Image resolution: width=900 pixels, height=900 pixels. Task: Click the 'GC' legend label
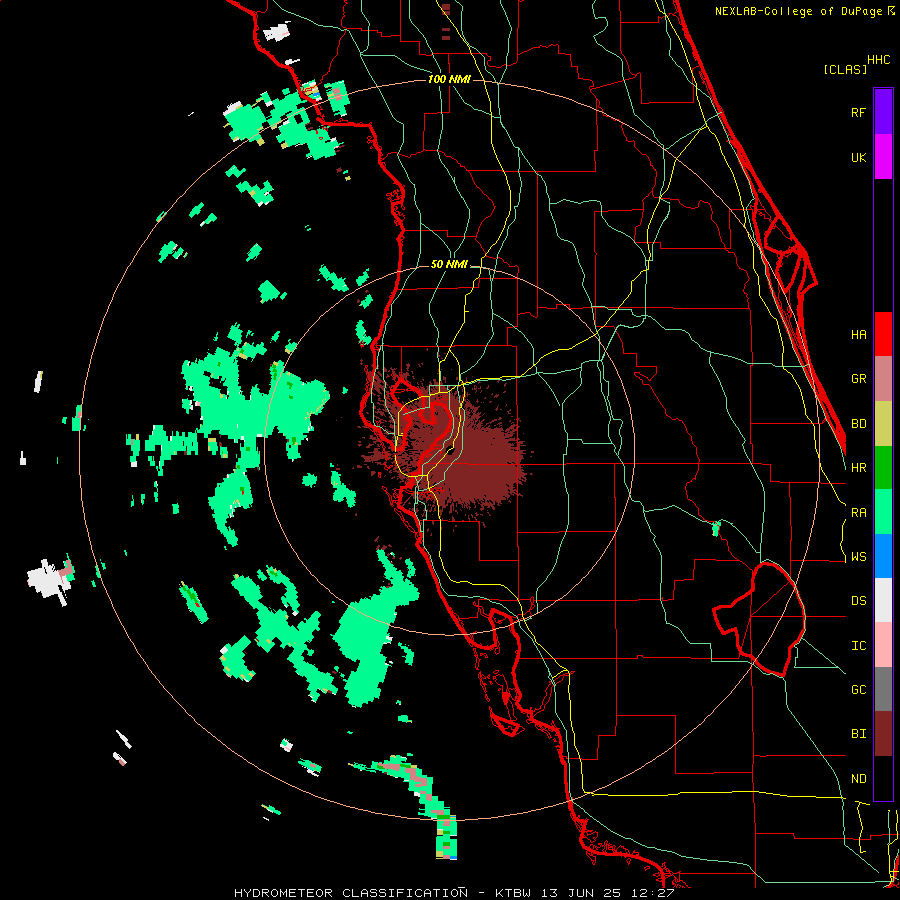[859, 690]
